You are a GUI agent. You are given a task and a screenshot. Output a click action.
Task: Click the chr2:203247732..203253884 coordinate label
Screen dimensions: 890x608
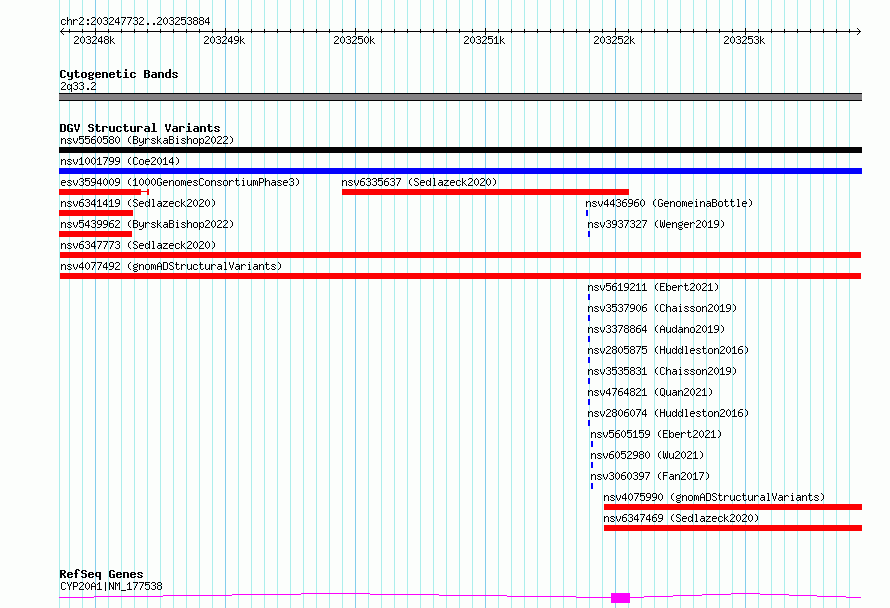point(135,22)
